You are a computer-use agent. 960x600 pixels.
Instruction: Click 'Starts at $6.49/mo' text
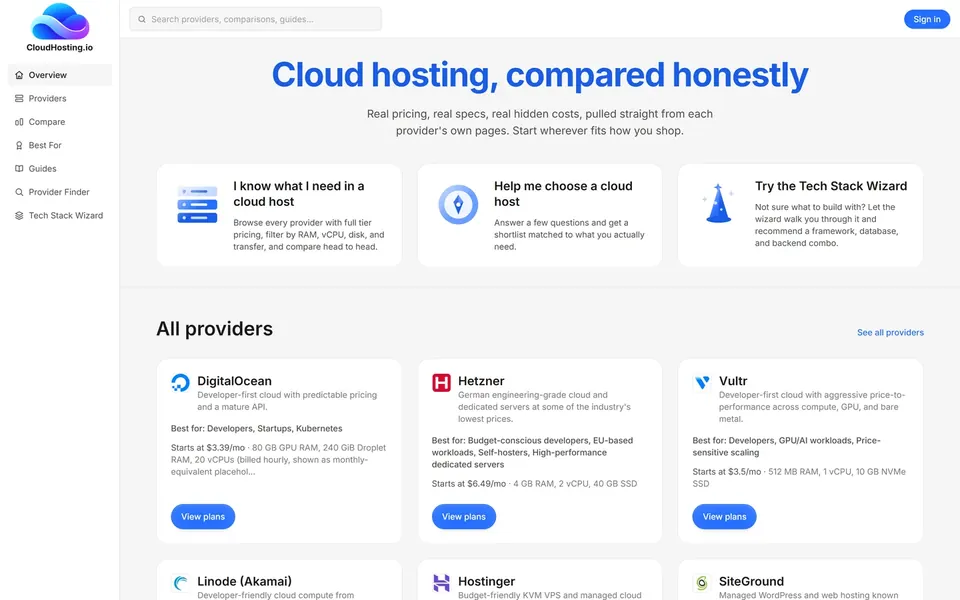[468, 484]
